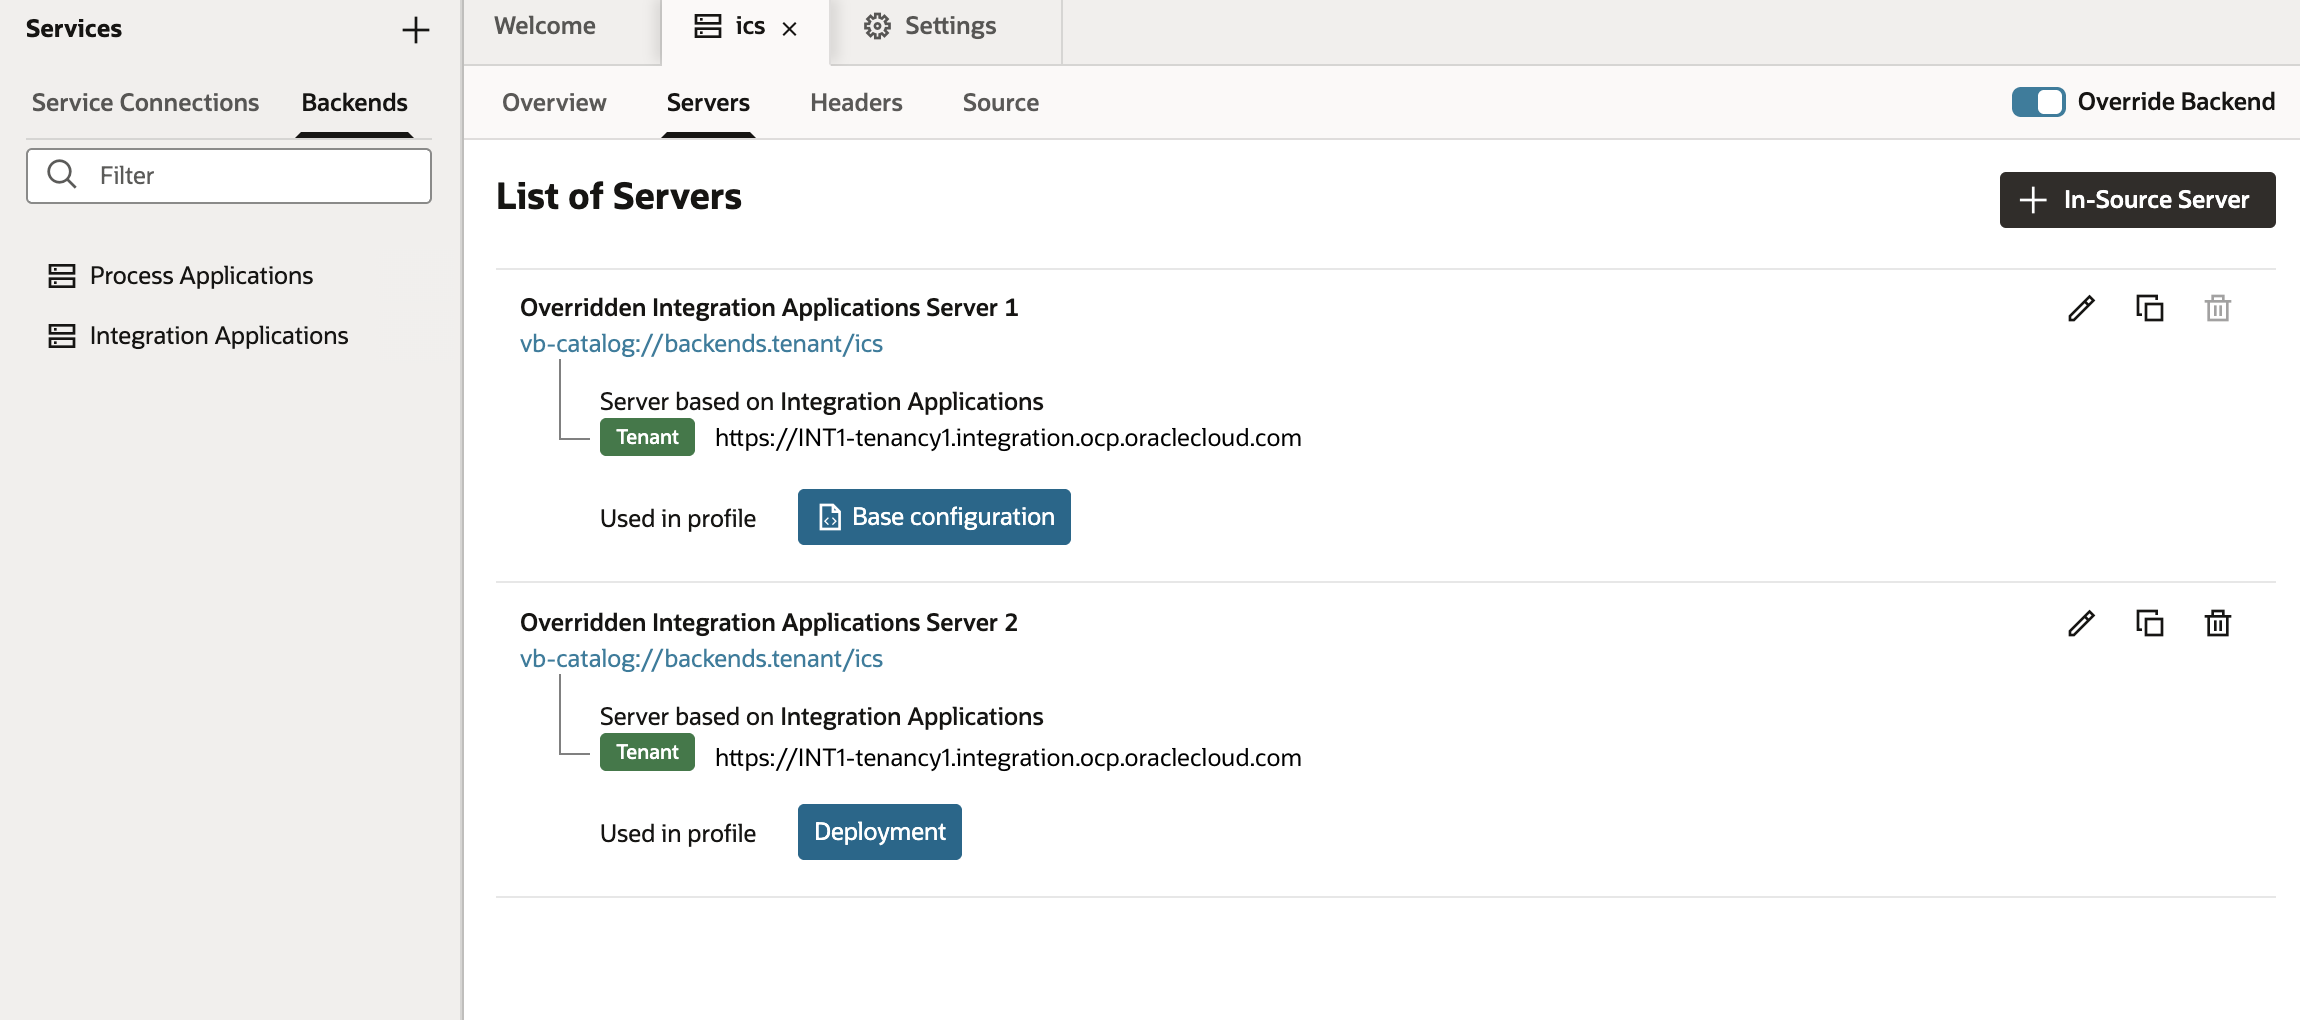Edit Overridden Integration Applications Server 1
Image resolution: width=2300 pixels, height=1020 pixels.
pos(2081,309)
